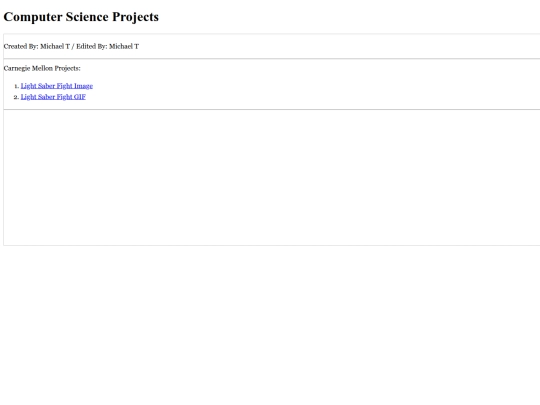Open the Light Saber Fight Image link
Image resolution: width=540 pixels, height=405 pixels.
pyautogui.click(x=57, y=86)
